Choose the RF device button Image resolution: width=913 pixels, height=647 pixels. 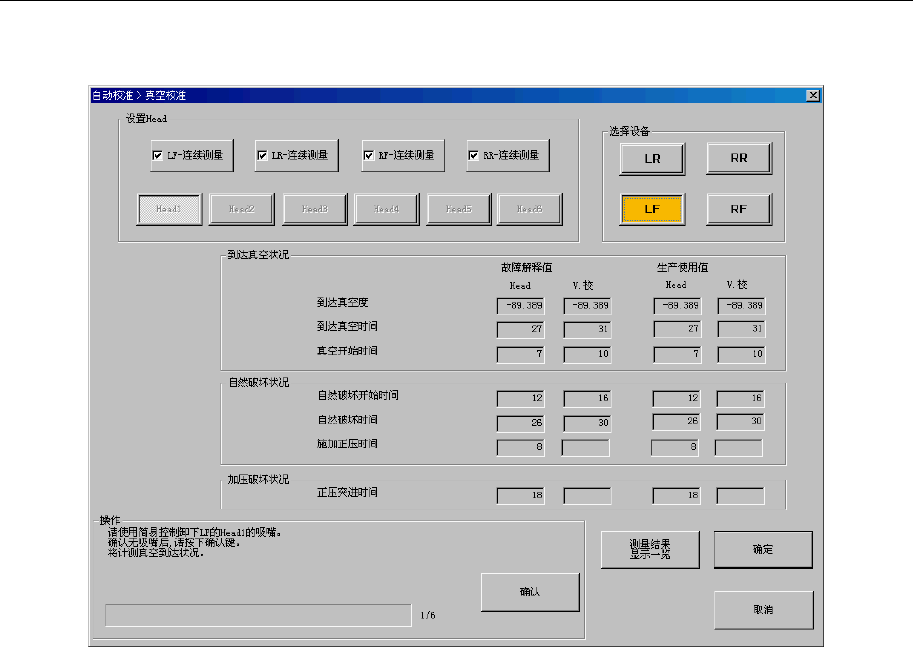[740, 208]
